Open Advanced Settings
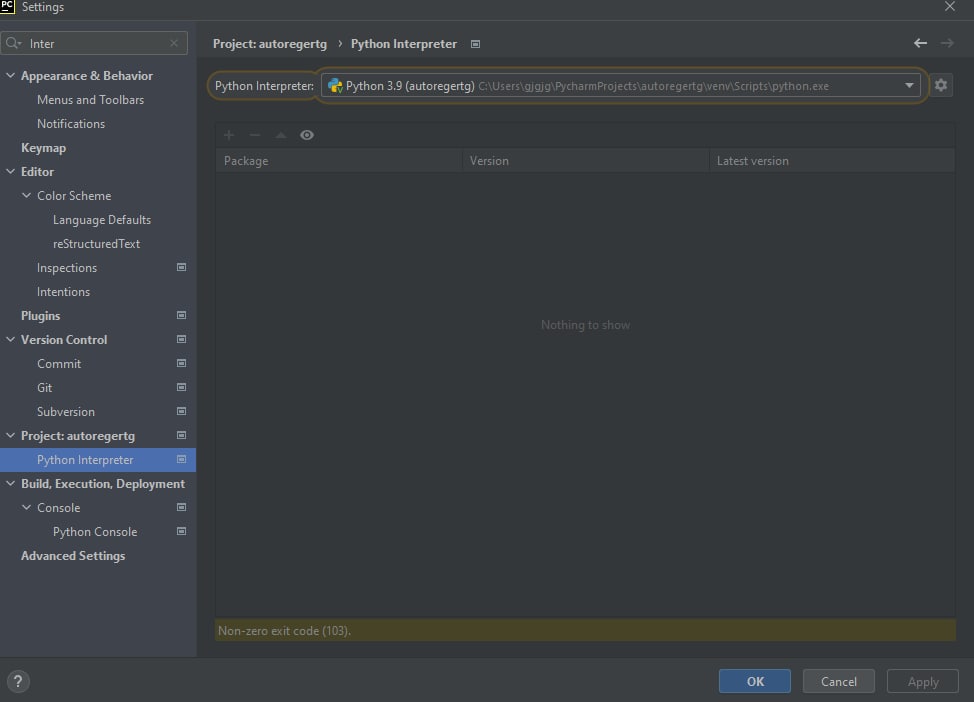 click(x=73, y=555)
